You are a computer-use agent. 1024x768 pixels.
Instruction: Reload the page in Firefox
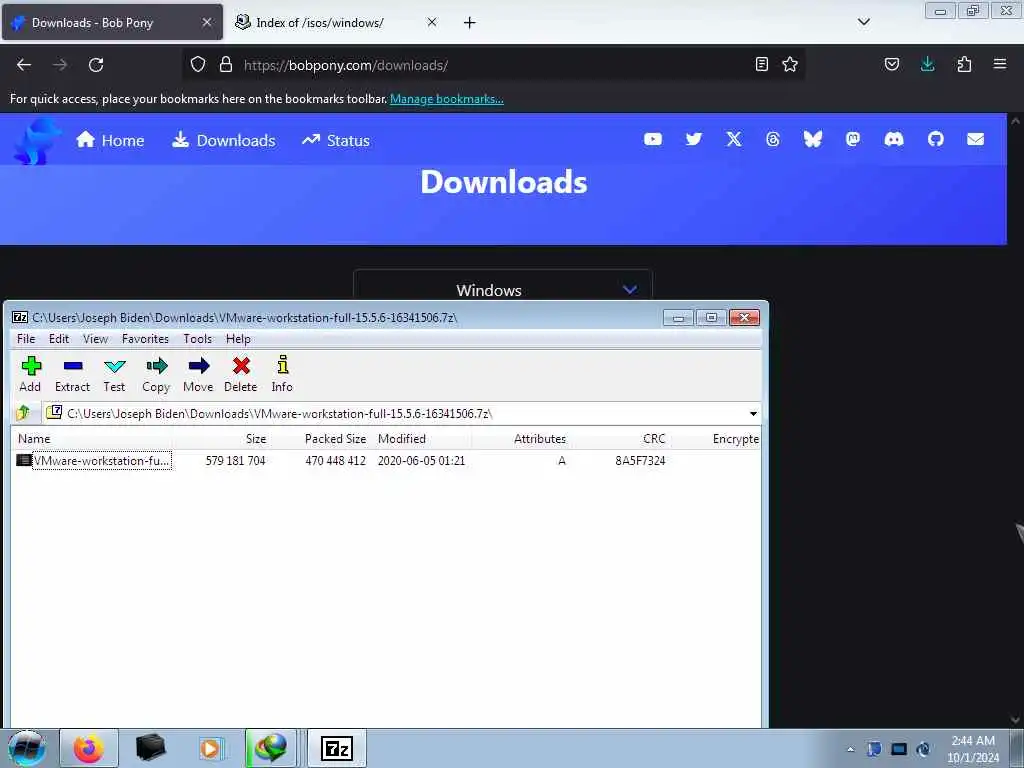(x=96, y=65)
